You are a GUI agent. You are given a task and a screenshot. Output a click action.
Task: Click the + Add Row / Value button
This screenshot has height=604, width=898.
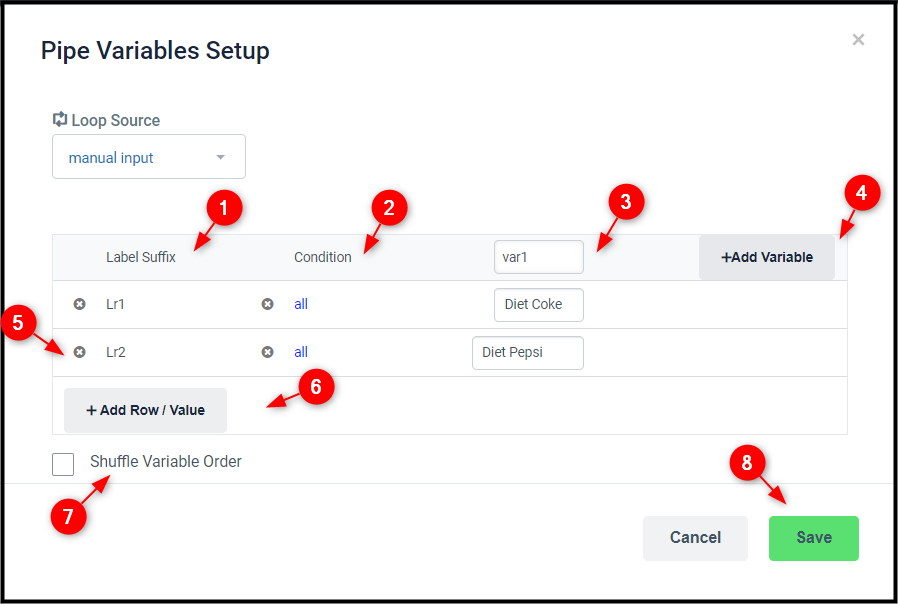point(145,410)
